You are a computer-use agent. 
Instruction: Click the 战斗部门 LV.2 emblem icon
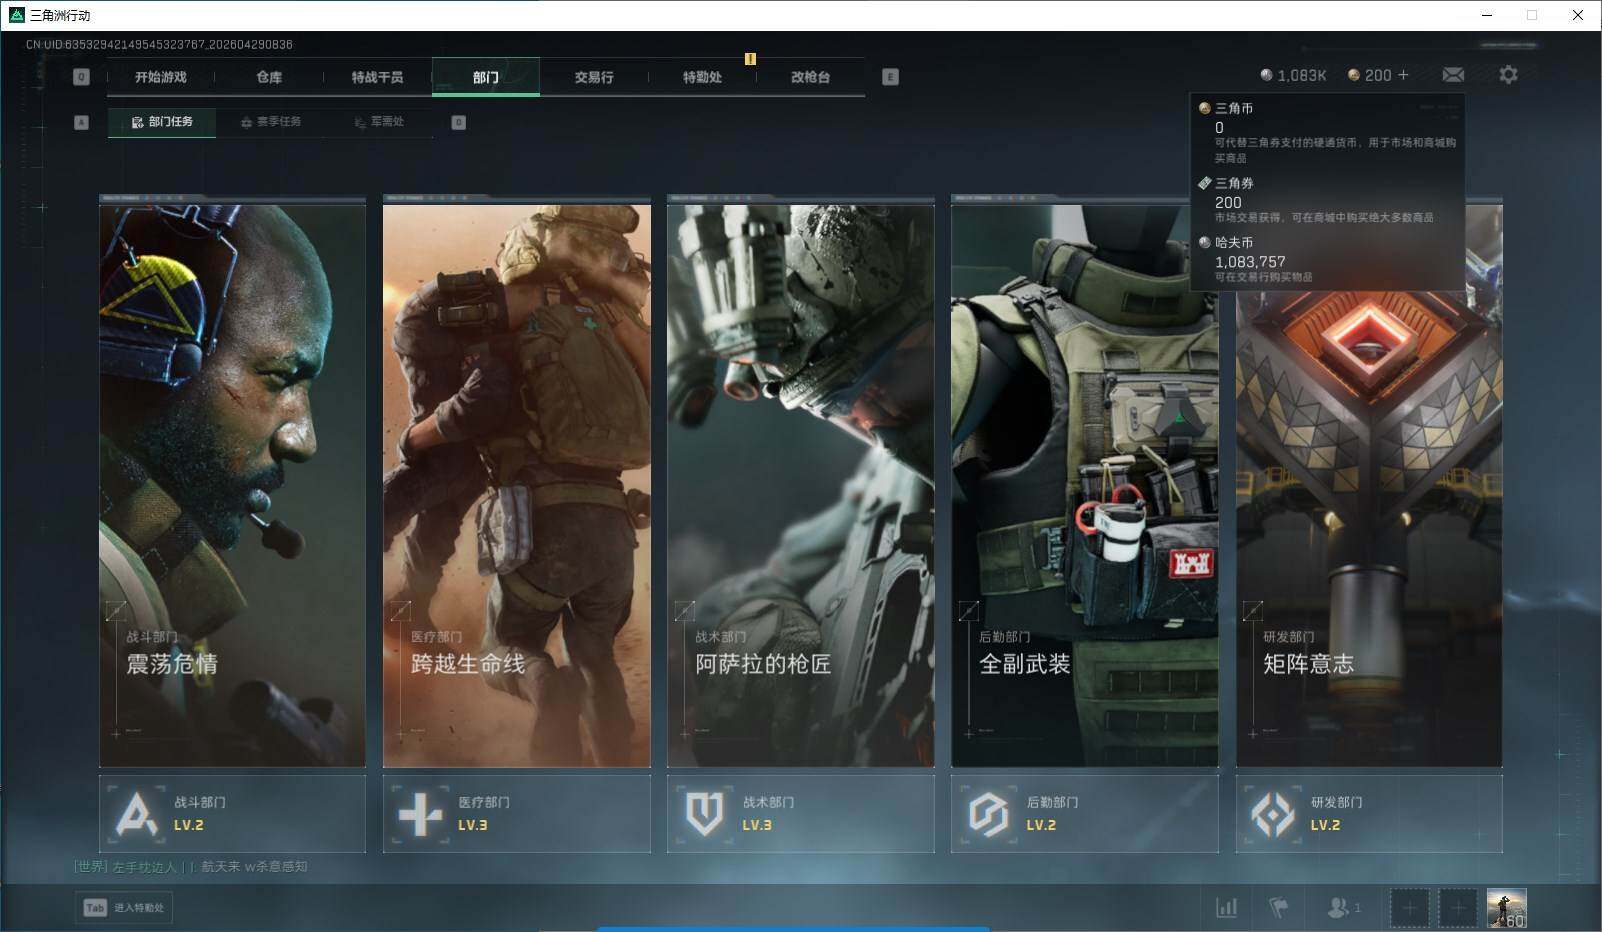tap(136, 814)
